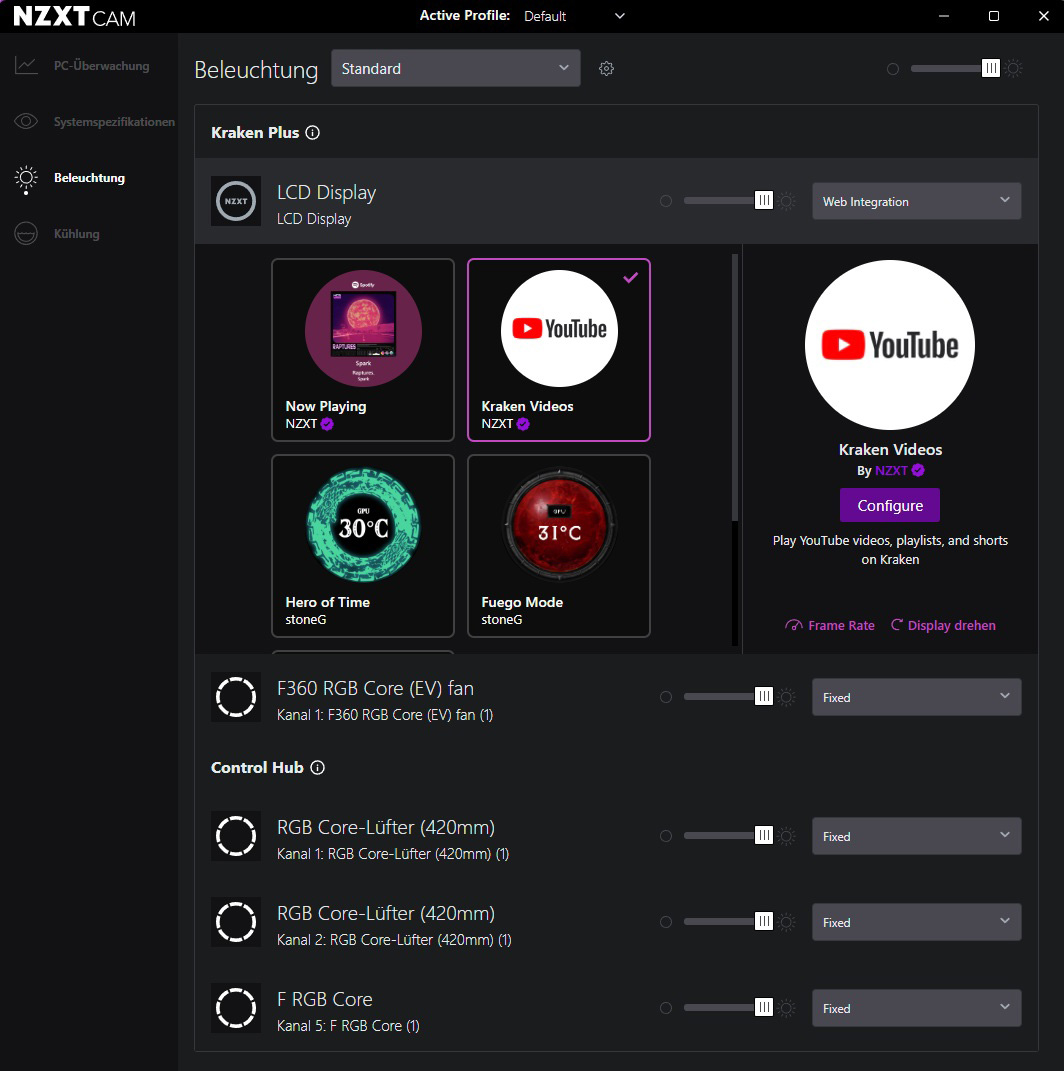Show info icon next to Control Hub

pyautogui.click(x=318, y=768)
